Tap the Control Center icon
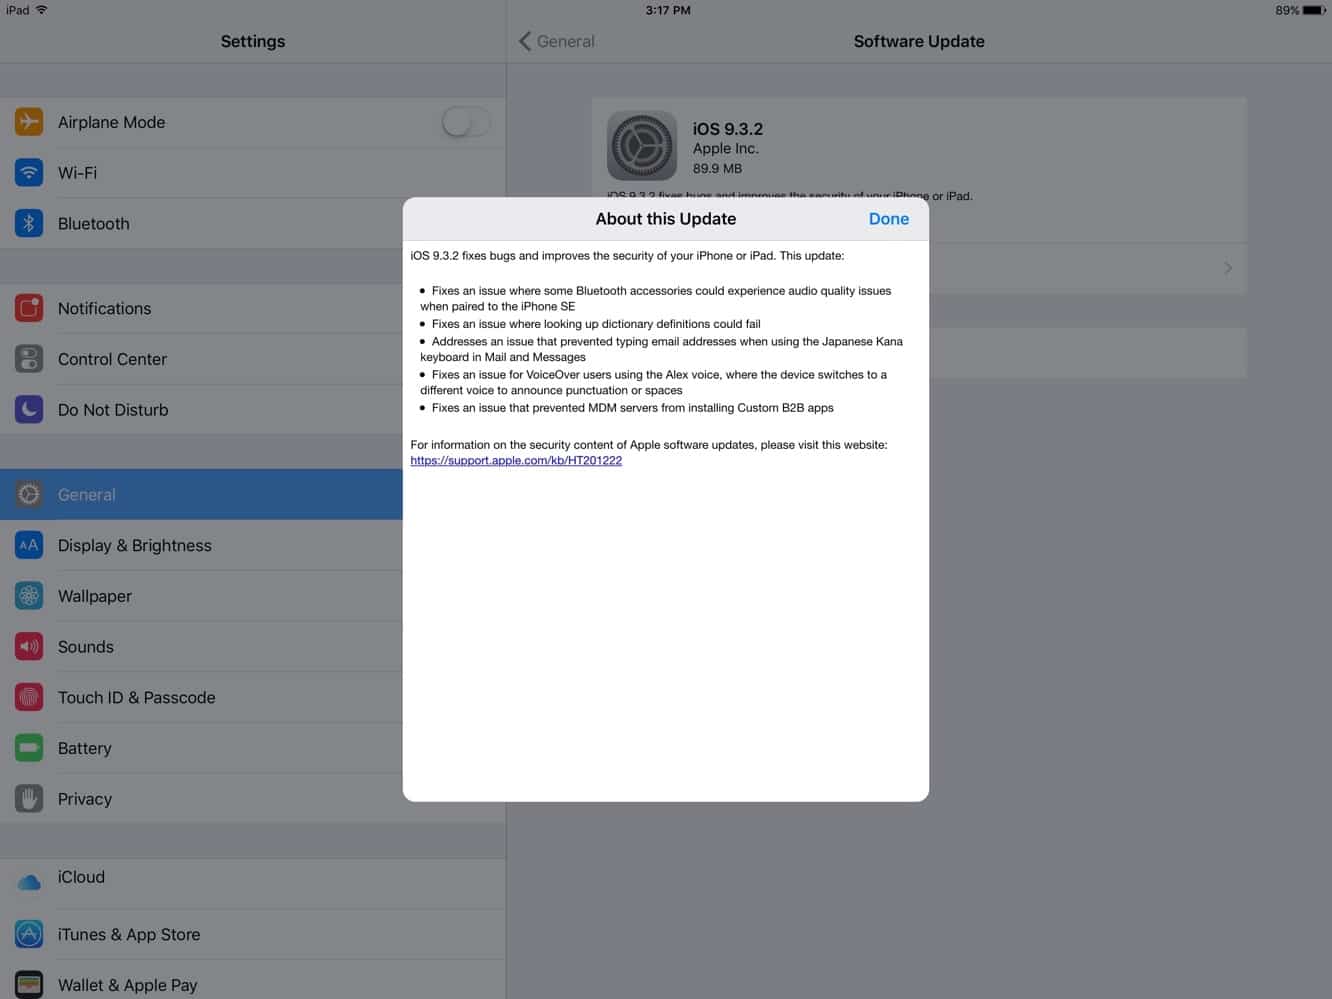 click(x=29, y=359)
